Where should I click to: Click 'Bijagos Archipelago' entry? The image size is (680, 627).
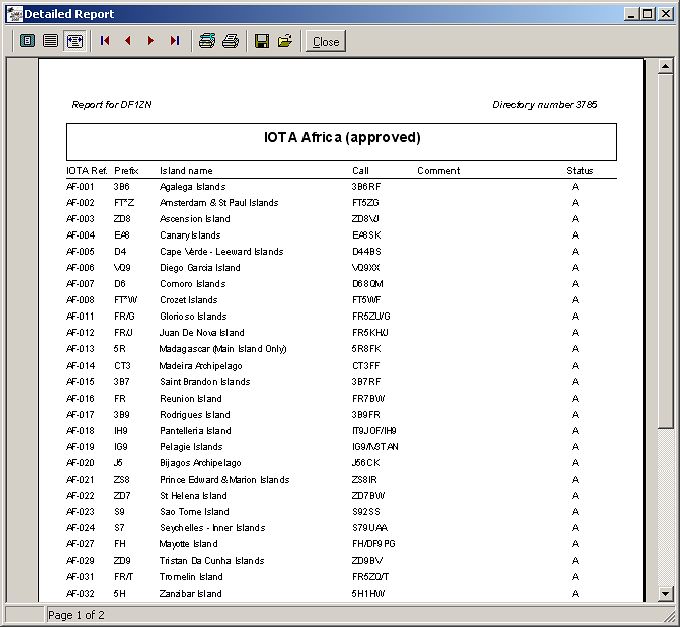tap(201, 463)
